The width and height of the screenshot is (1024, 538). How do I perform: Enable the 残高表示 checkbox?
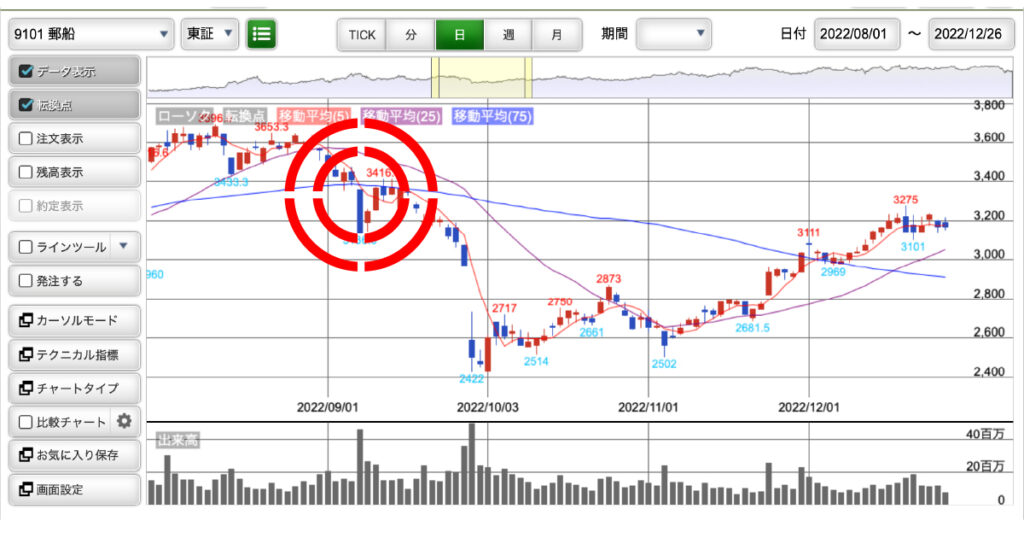pos(25,172)
